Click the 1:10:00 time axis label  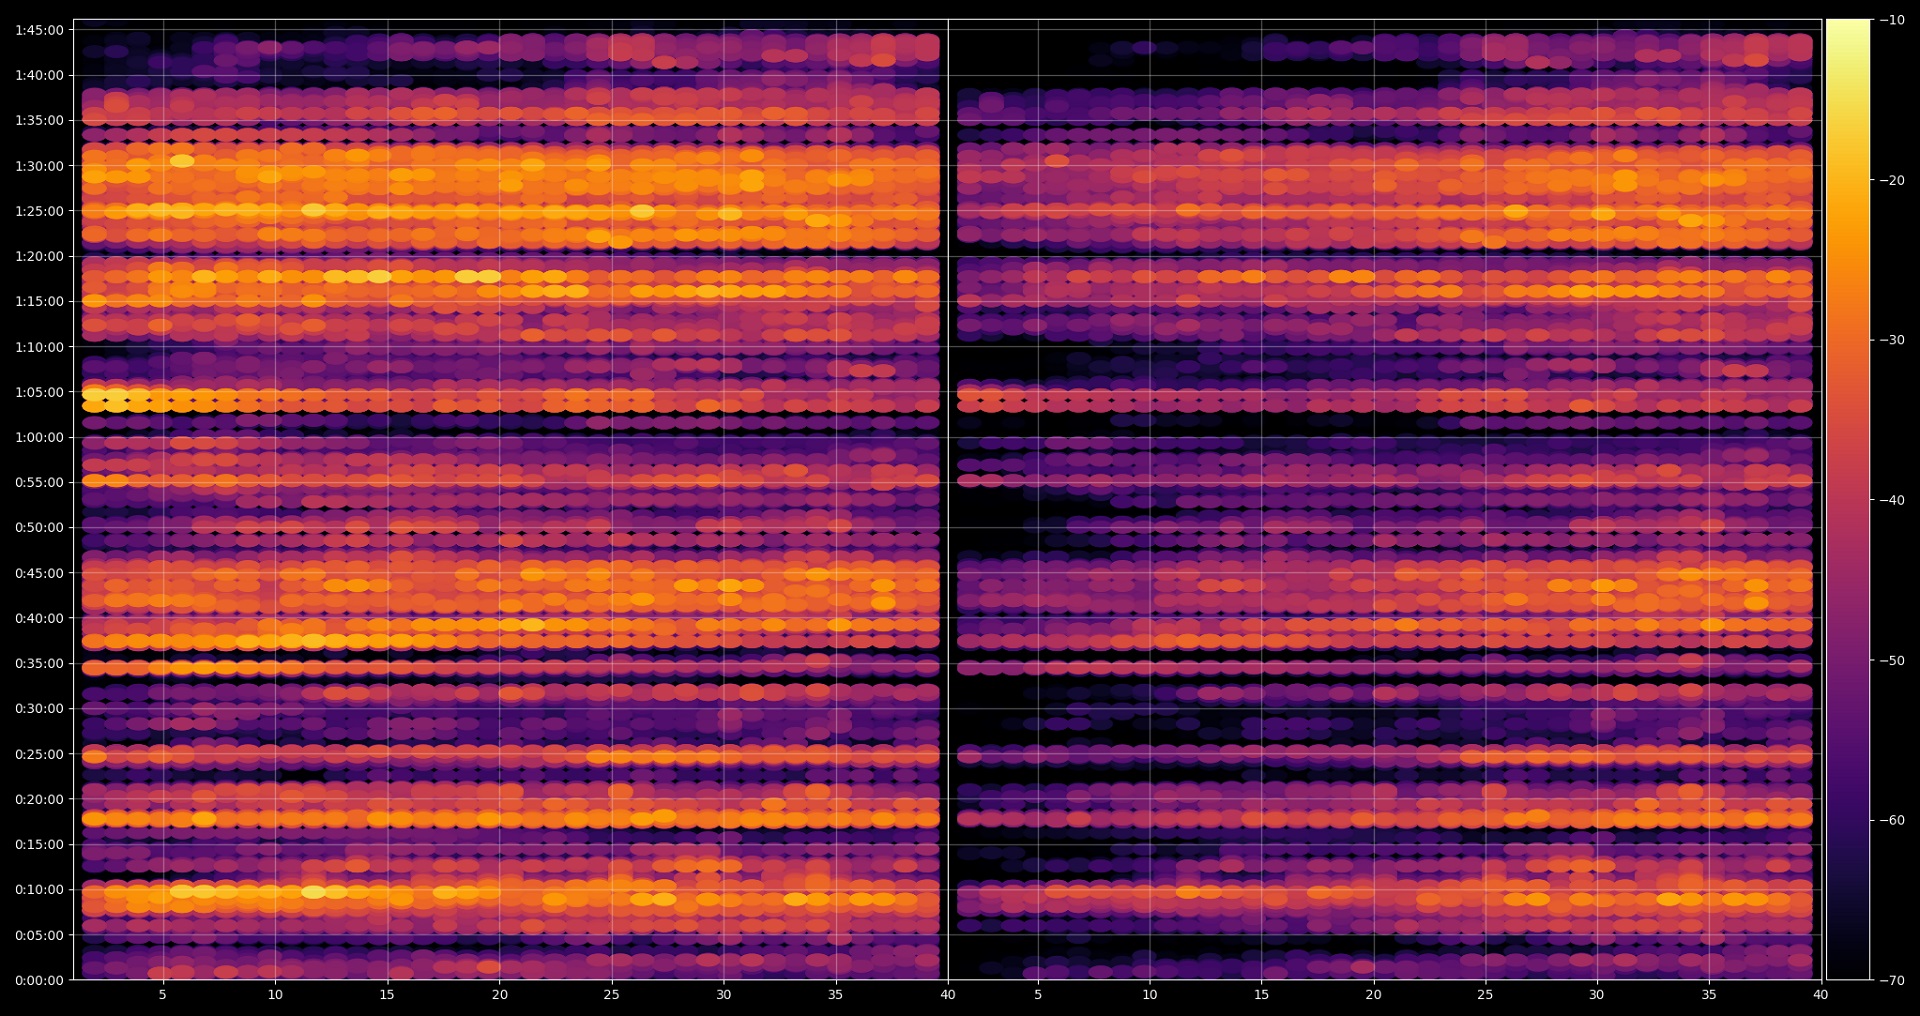coord(39,347)
